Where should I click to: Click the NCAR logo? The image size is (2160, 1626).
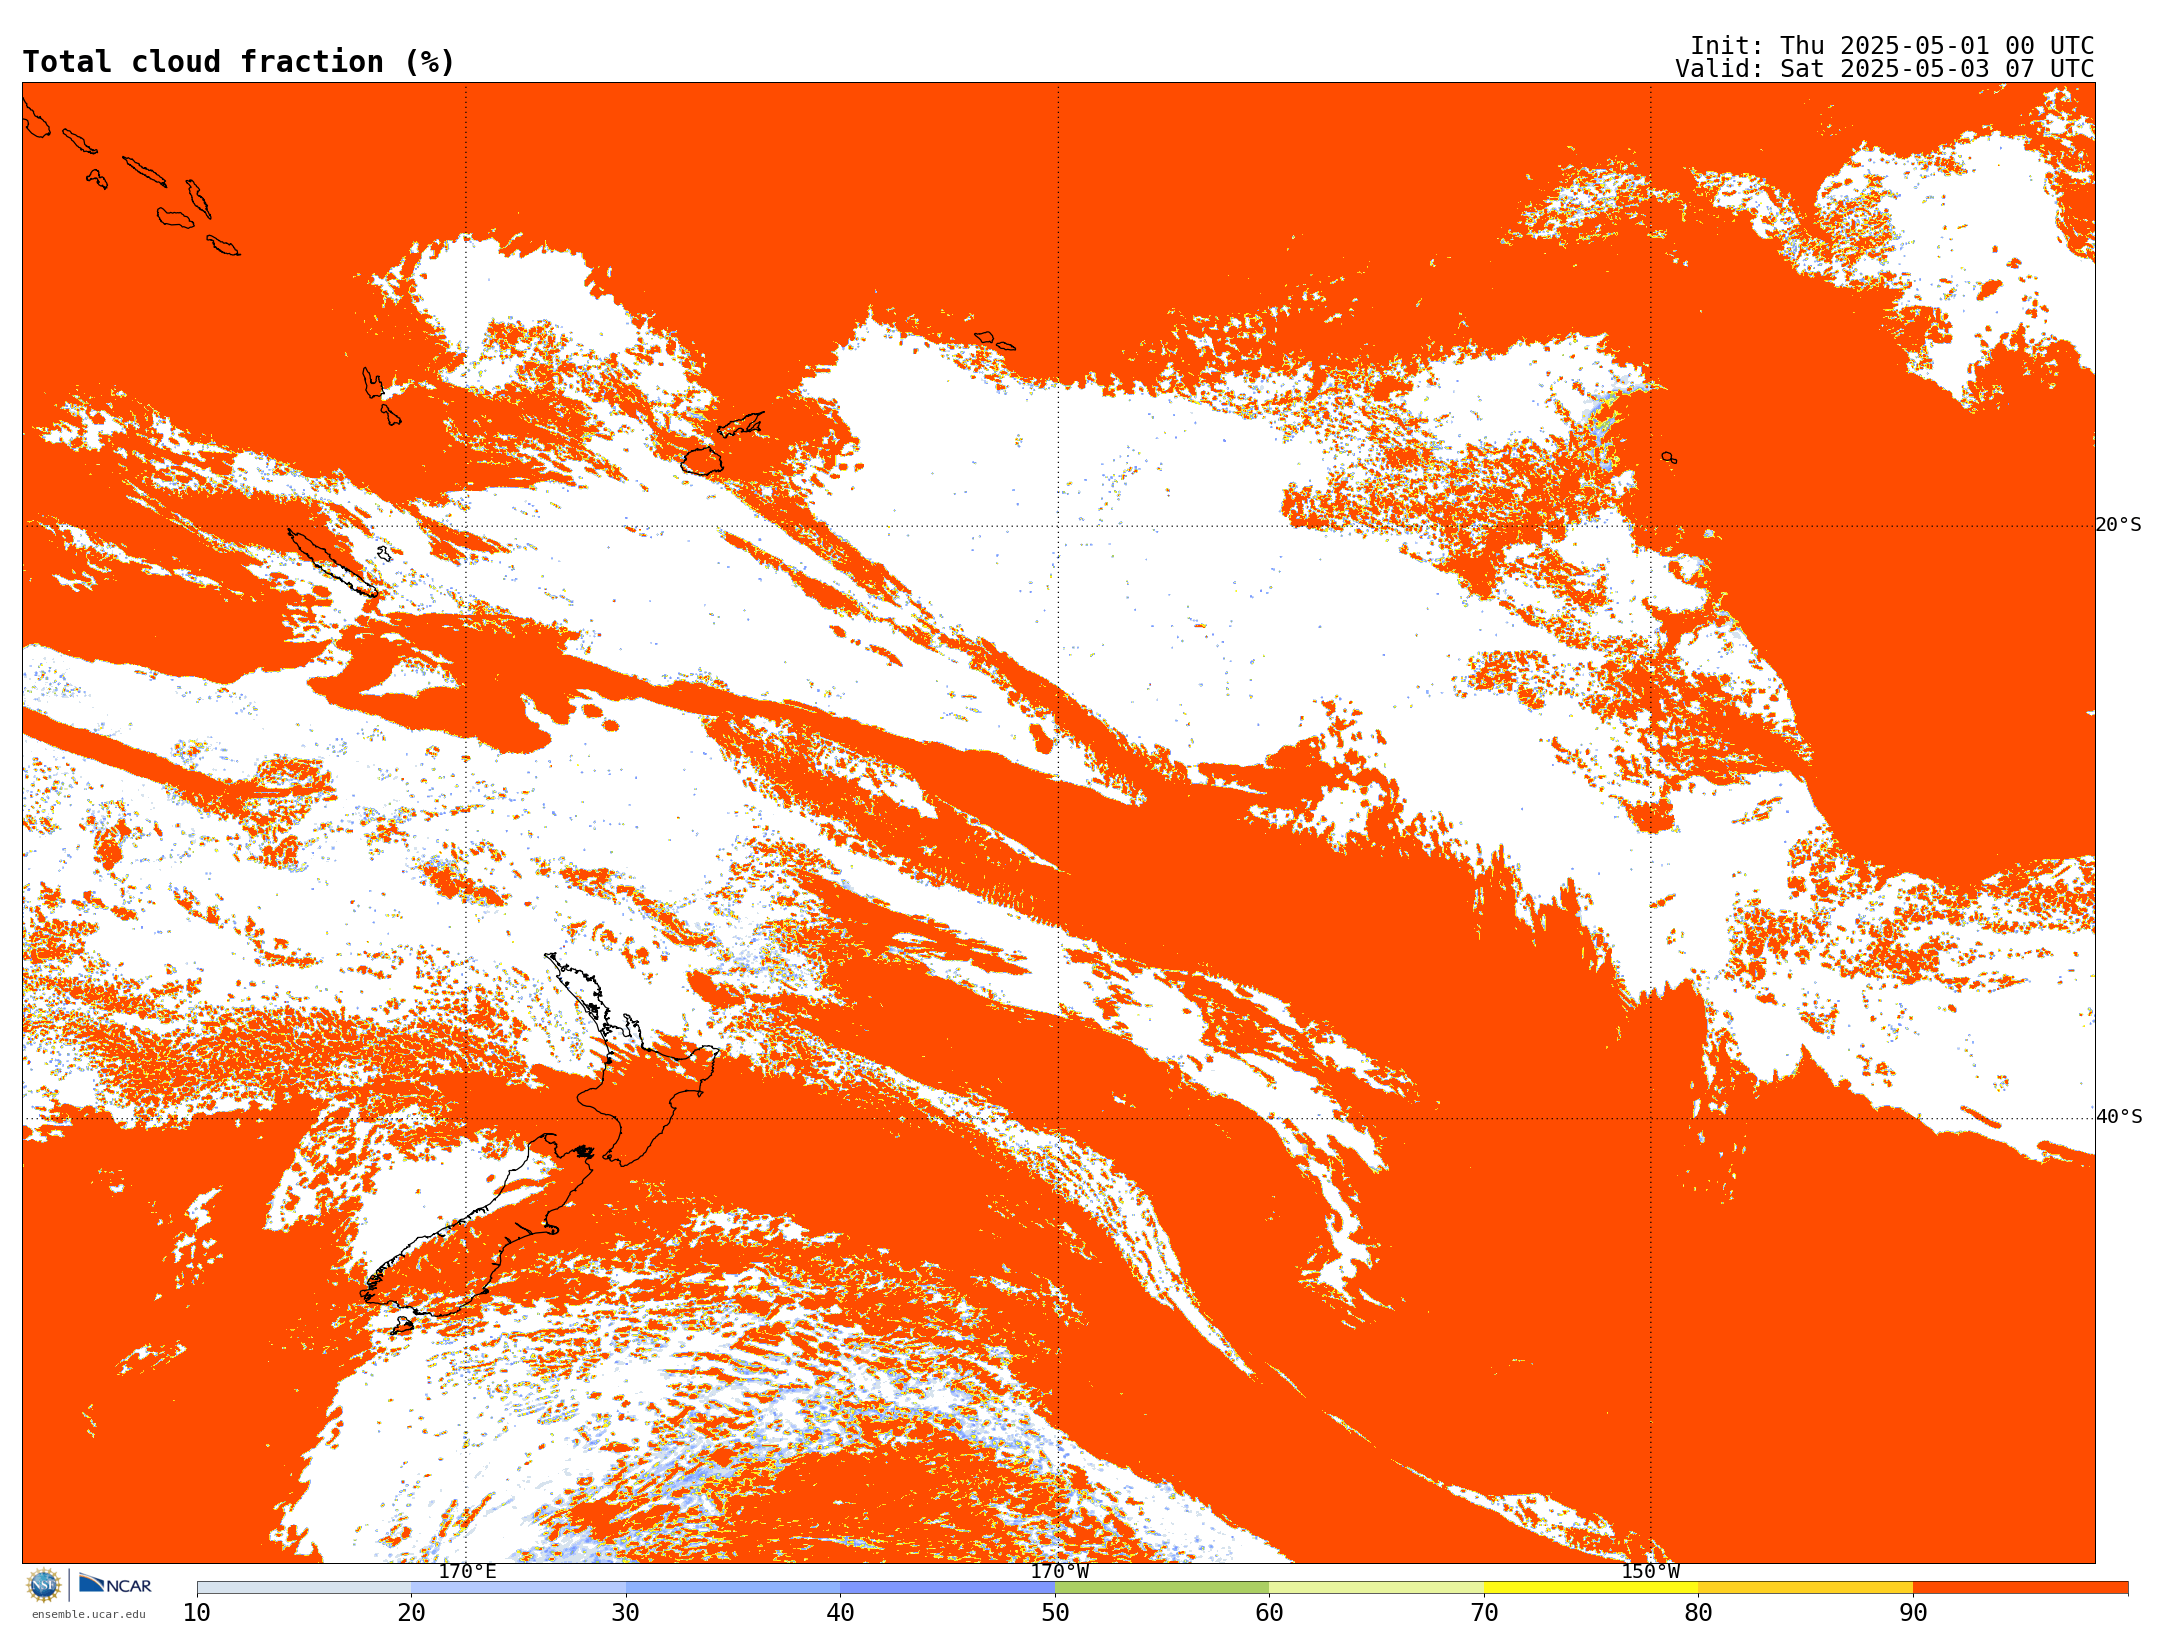coord(115,1584)
